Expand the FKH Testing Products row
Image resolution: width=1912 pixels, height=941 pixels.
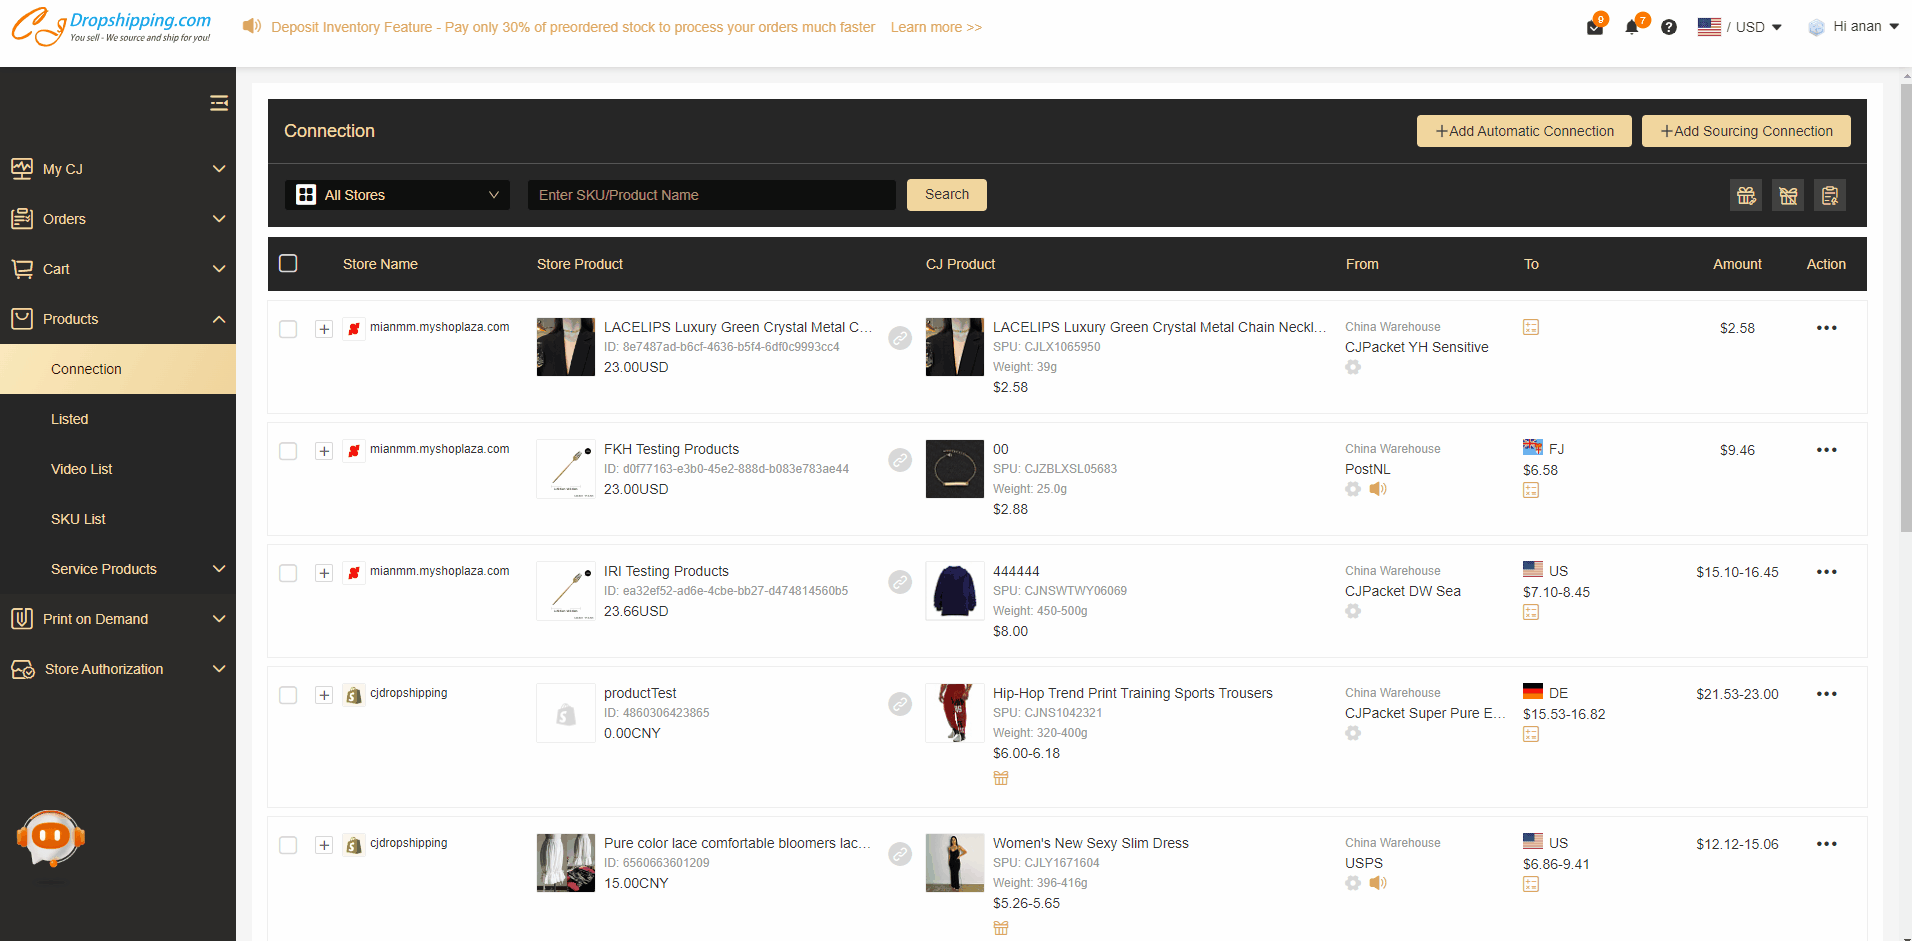point(324,451)
